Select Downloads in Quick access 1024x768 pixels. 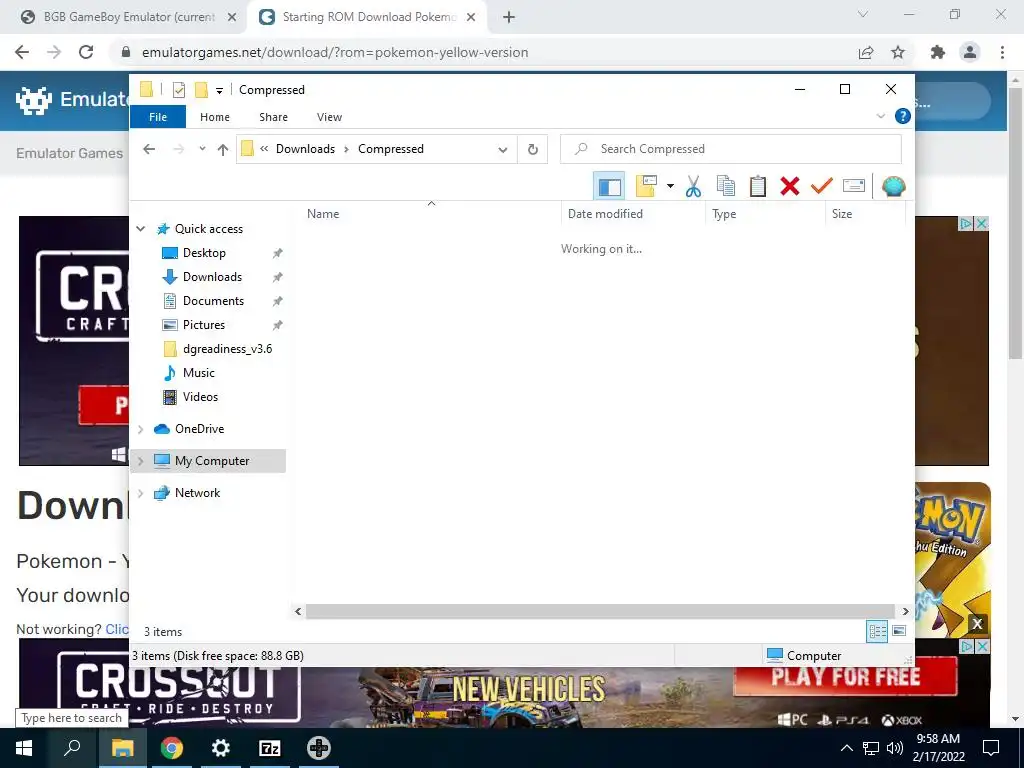point(212,277)
